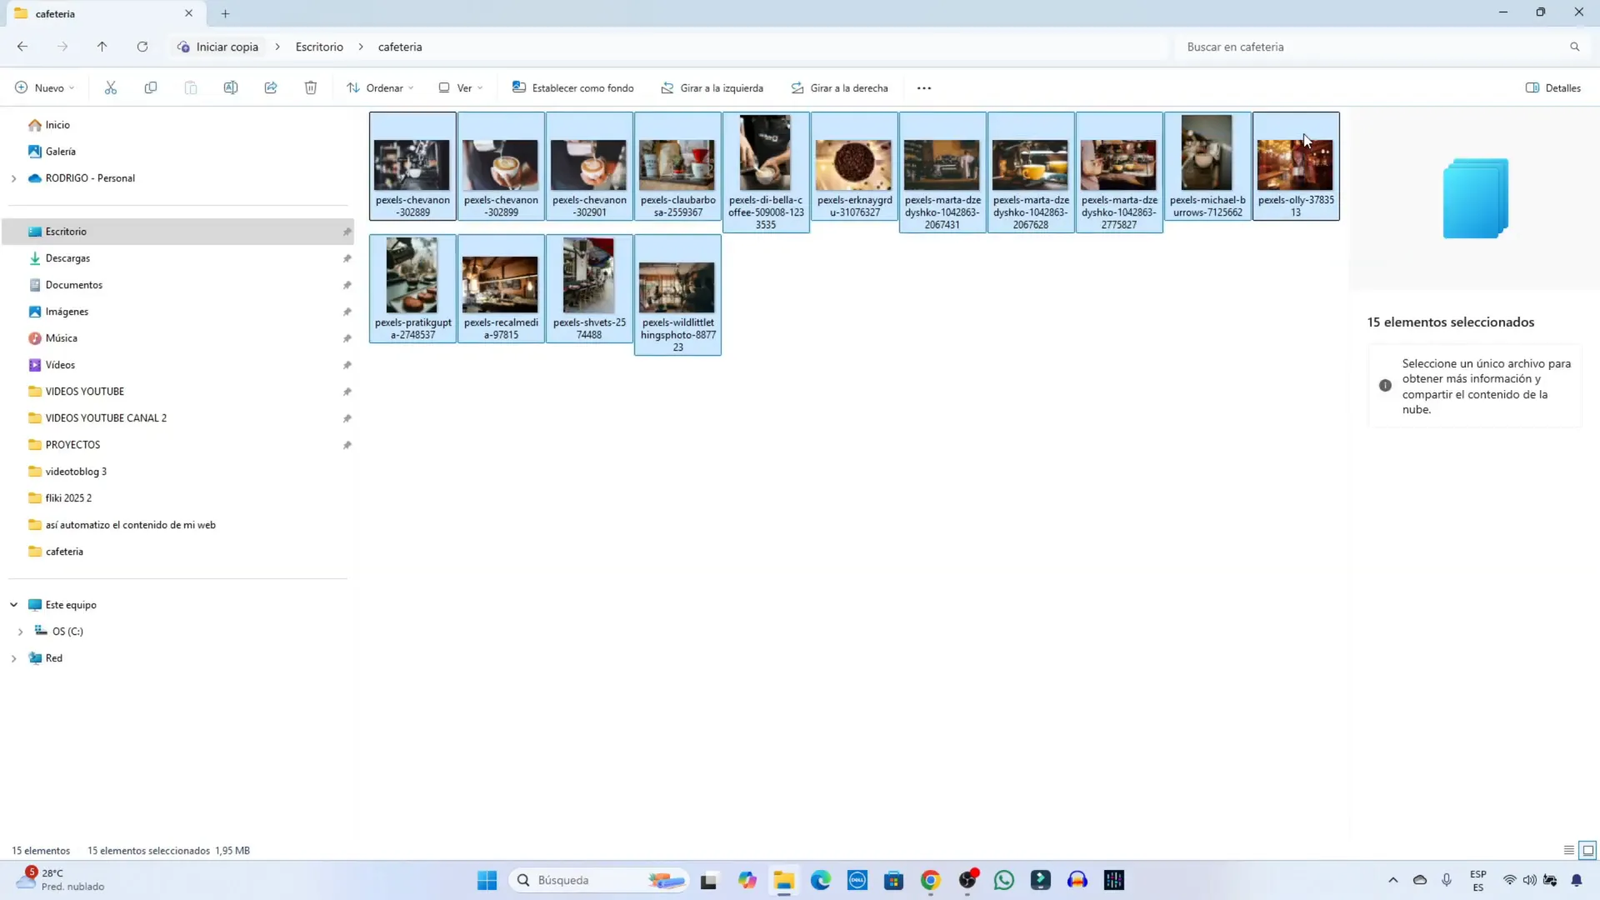The height and width of the screenshot is (900, 1600).
Task: Click the Rename icon in toolbar
Action: [x=231, y=88]
